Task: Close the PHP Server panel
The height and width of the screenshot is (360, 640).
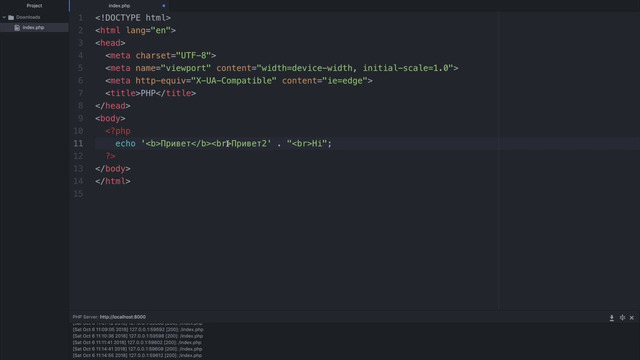Action: 631,318
